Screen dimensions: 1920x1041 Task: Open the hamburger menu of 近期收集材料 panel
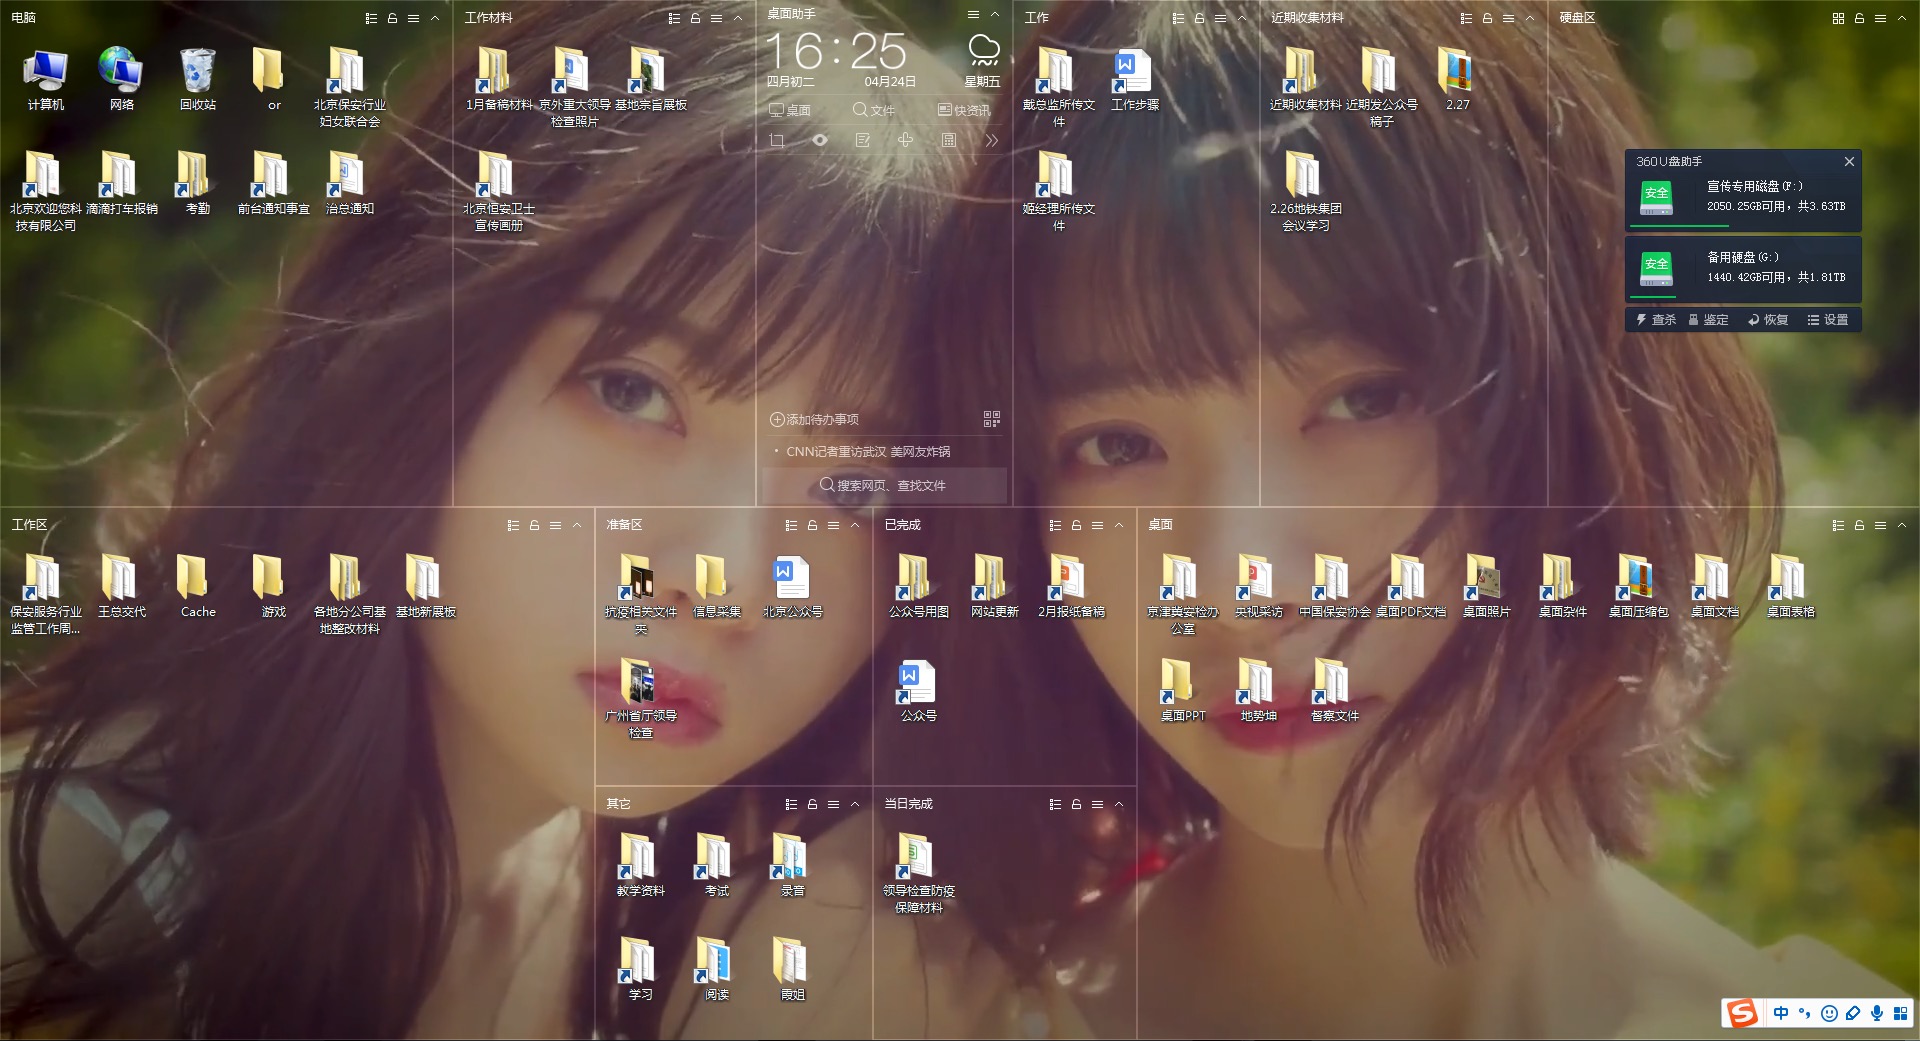[1508, 18]
